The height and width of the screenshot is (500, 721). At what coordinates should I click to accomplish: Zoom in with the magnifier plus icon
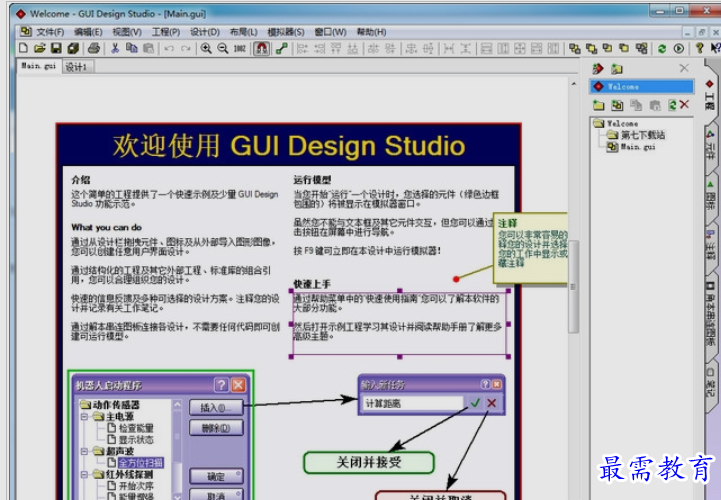tap(206, 48)
